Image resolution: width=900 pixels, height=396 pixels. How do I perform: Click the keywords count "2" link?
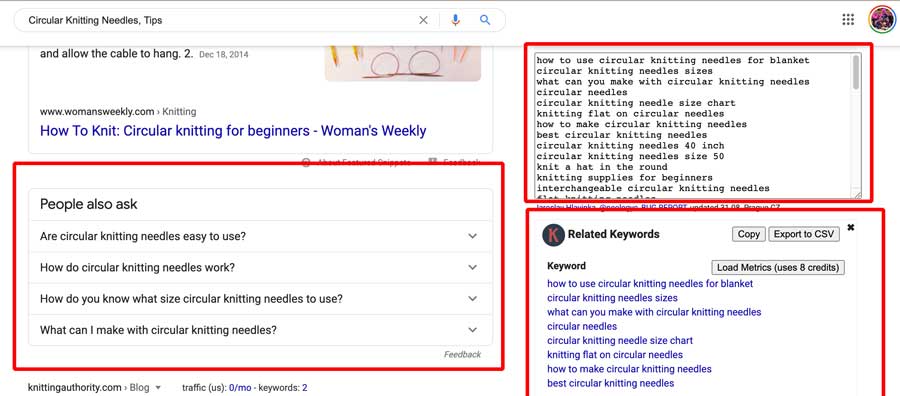click(x=305, y=388)
